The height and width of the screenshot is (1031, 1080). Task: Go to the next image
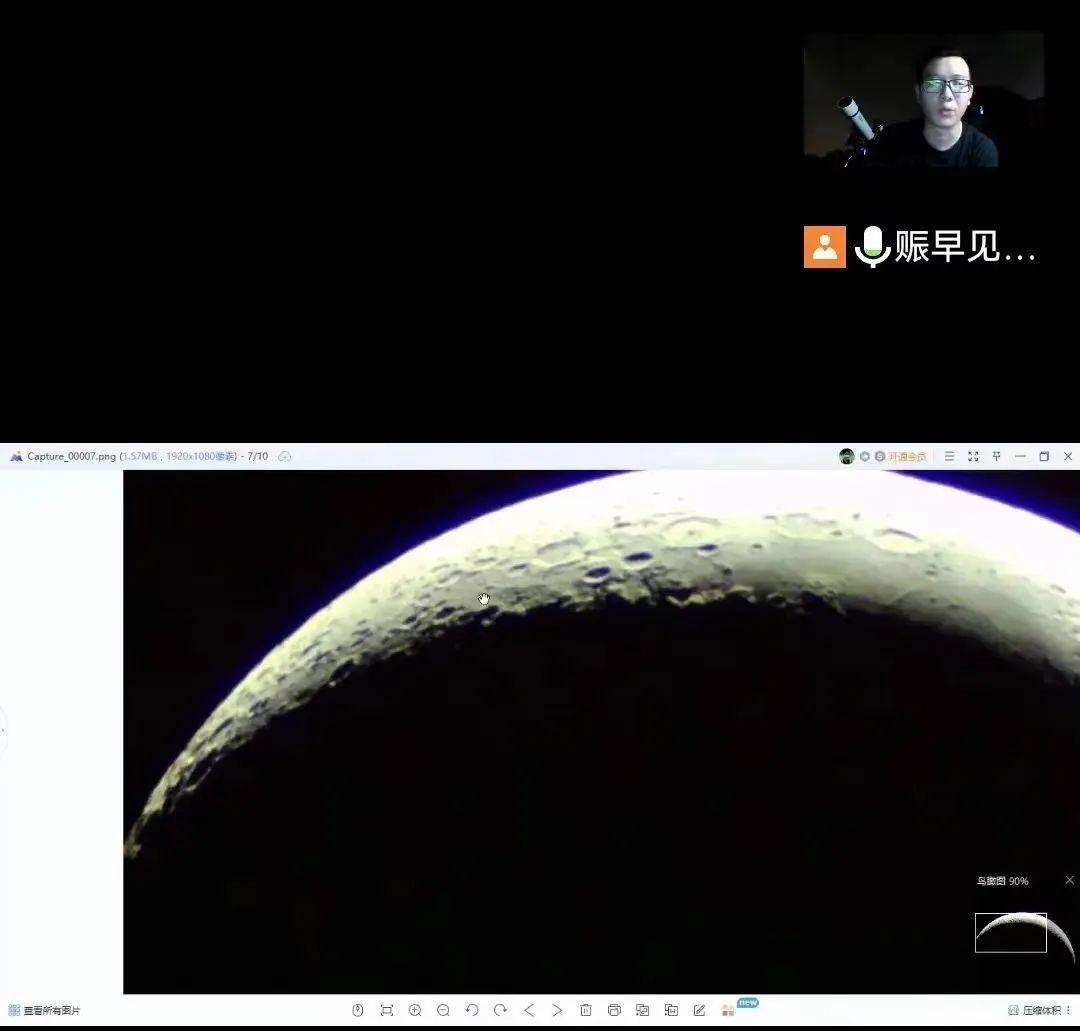tap(557, 1010)
